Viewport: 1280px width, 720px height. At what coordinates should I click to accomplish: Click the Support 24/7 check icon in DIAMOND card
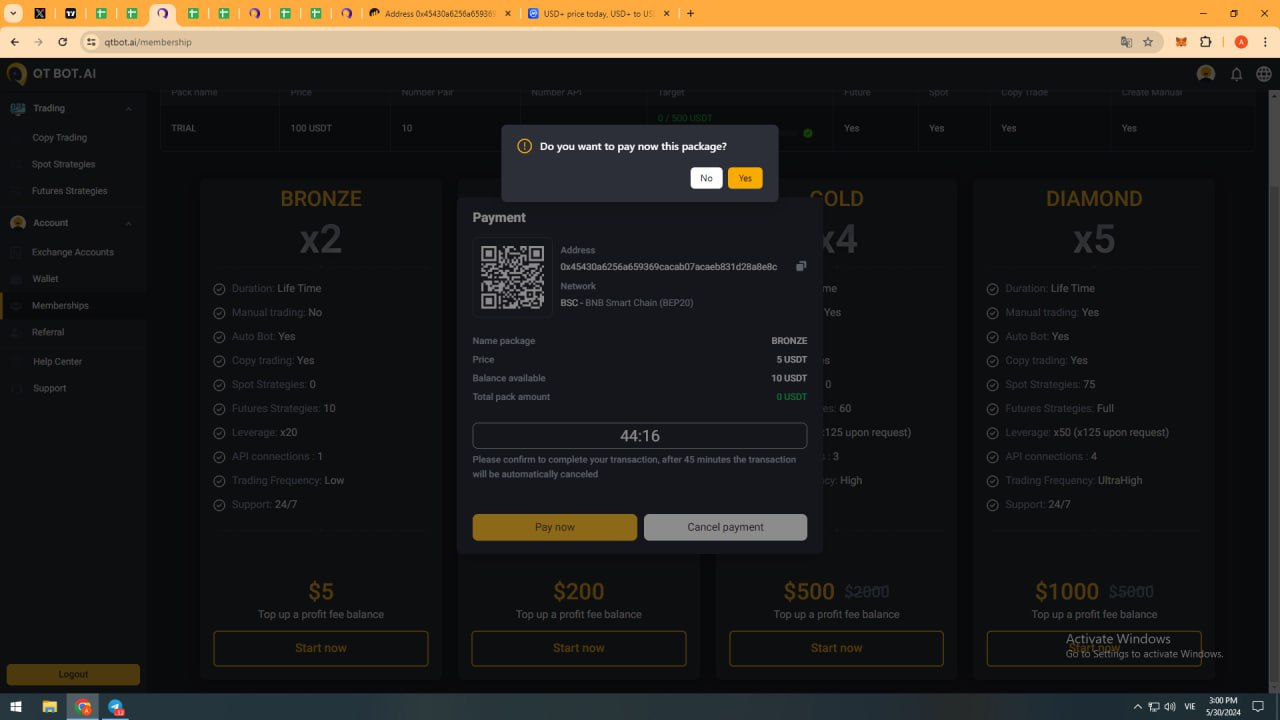(993, 505)
